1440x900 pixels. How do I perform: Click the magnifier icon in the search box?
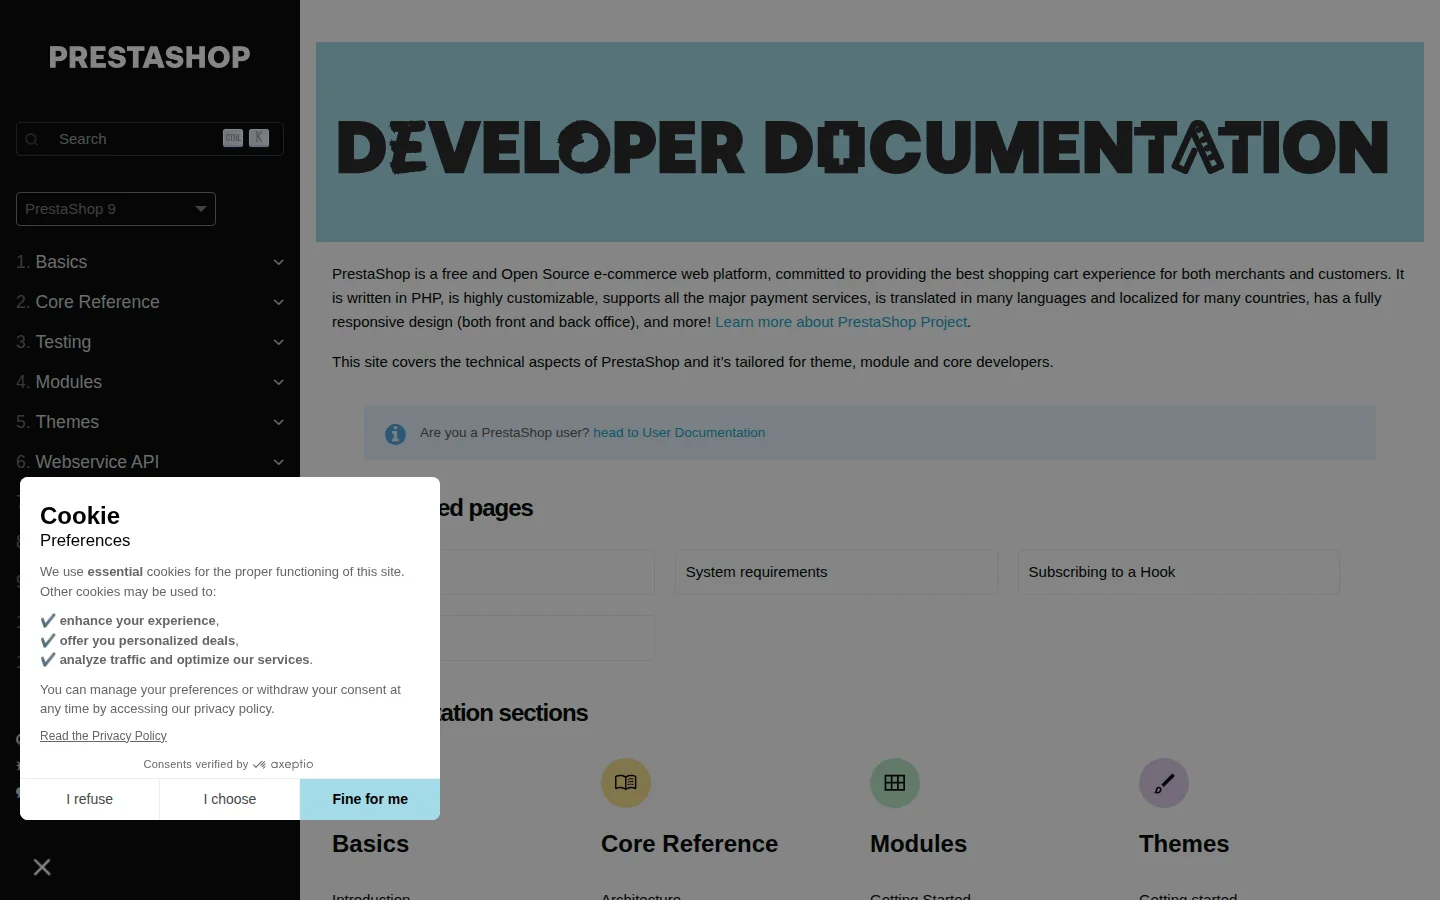[x=32, y=139]
